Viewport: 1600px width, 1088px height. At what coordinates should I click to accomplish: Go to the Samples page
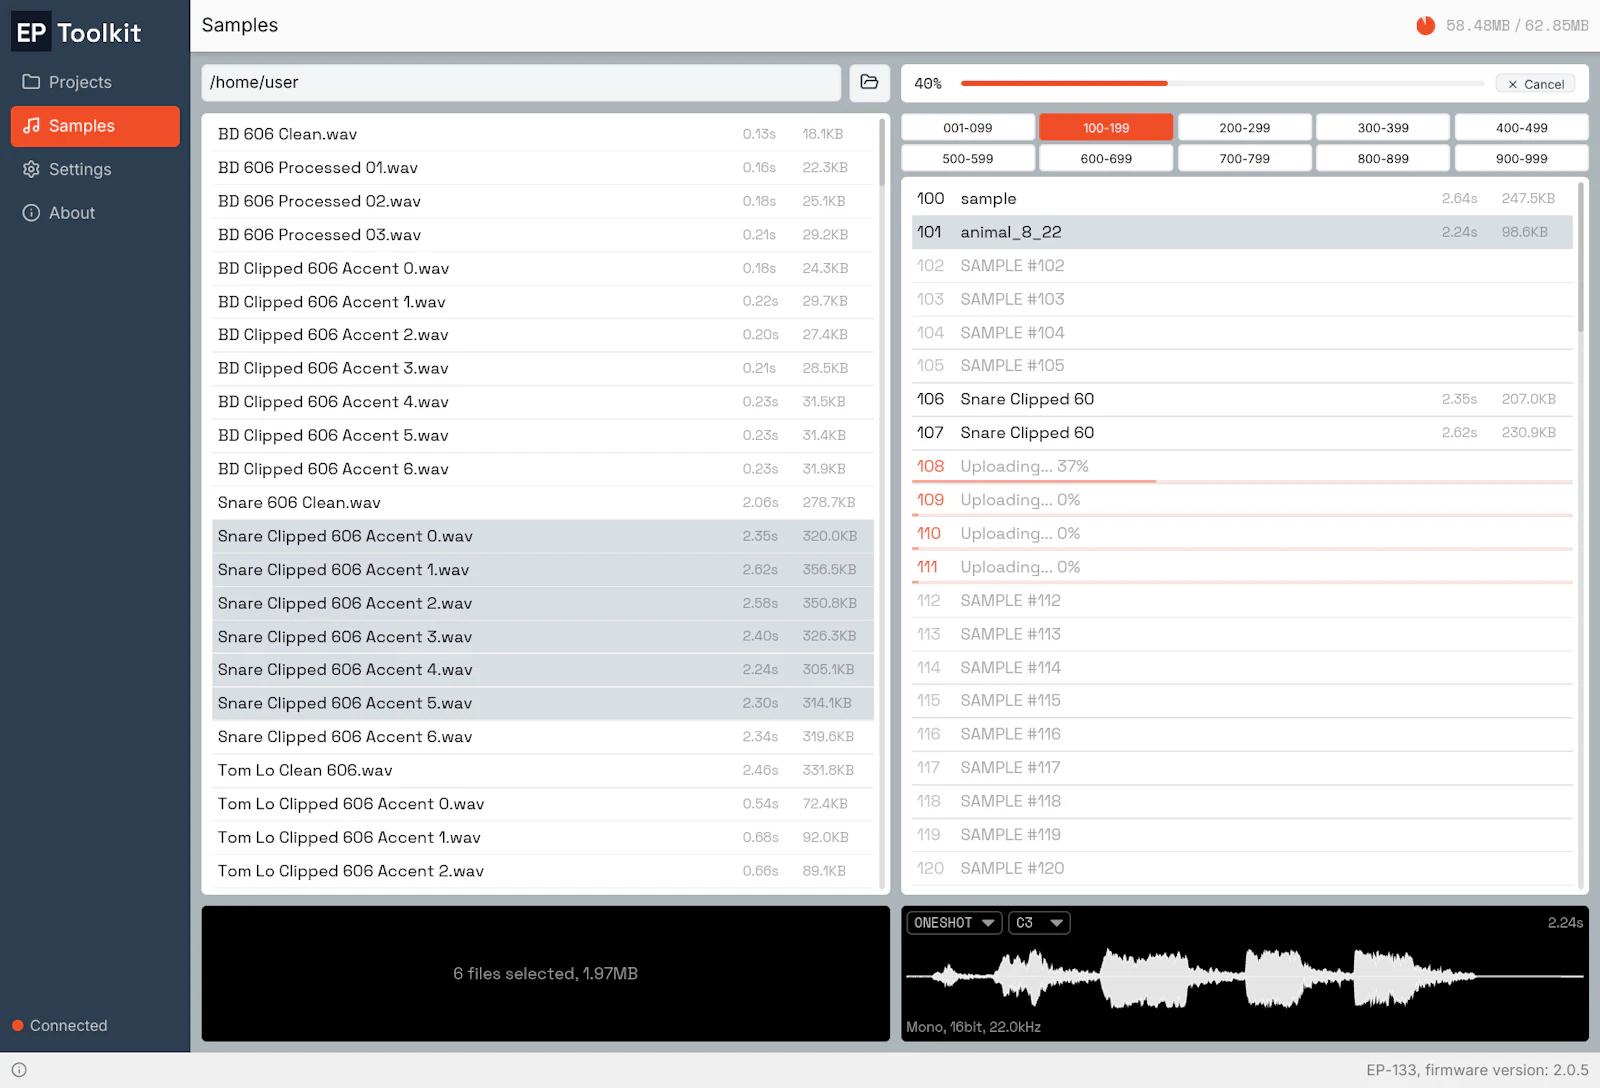95,126
